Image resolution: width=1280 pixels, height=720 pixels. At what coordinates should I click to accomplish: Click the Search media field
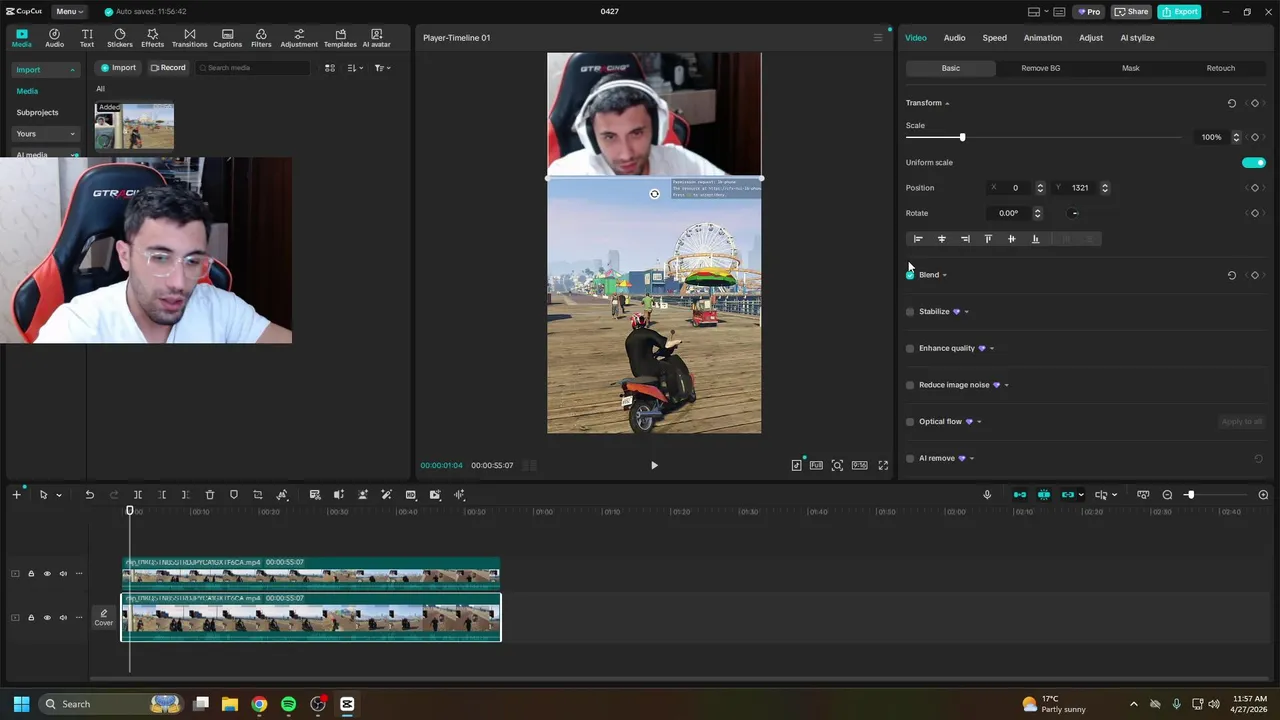(x=253, y=68)
